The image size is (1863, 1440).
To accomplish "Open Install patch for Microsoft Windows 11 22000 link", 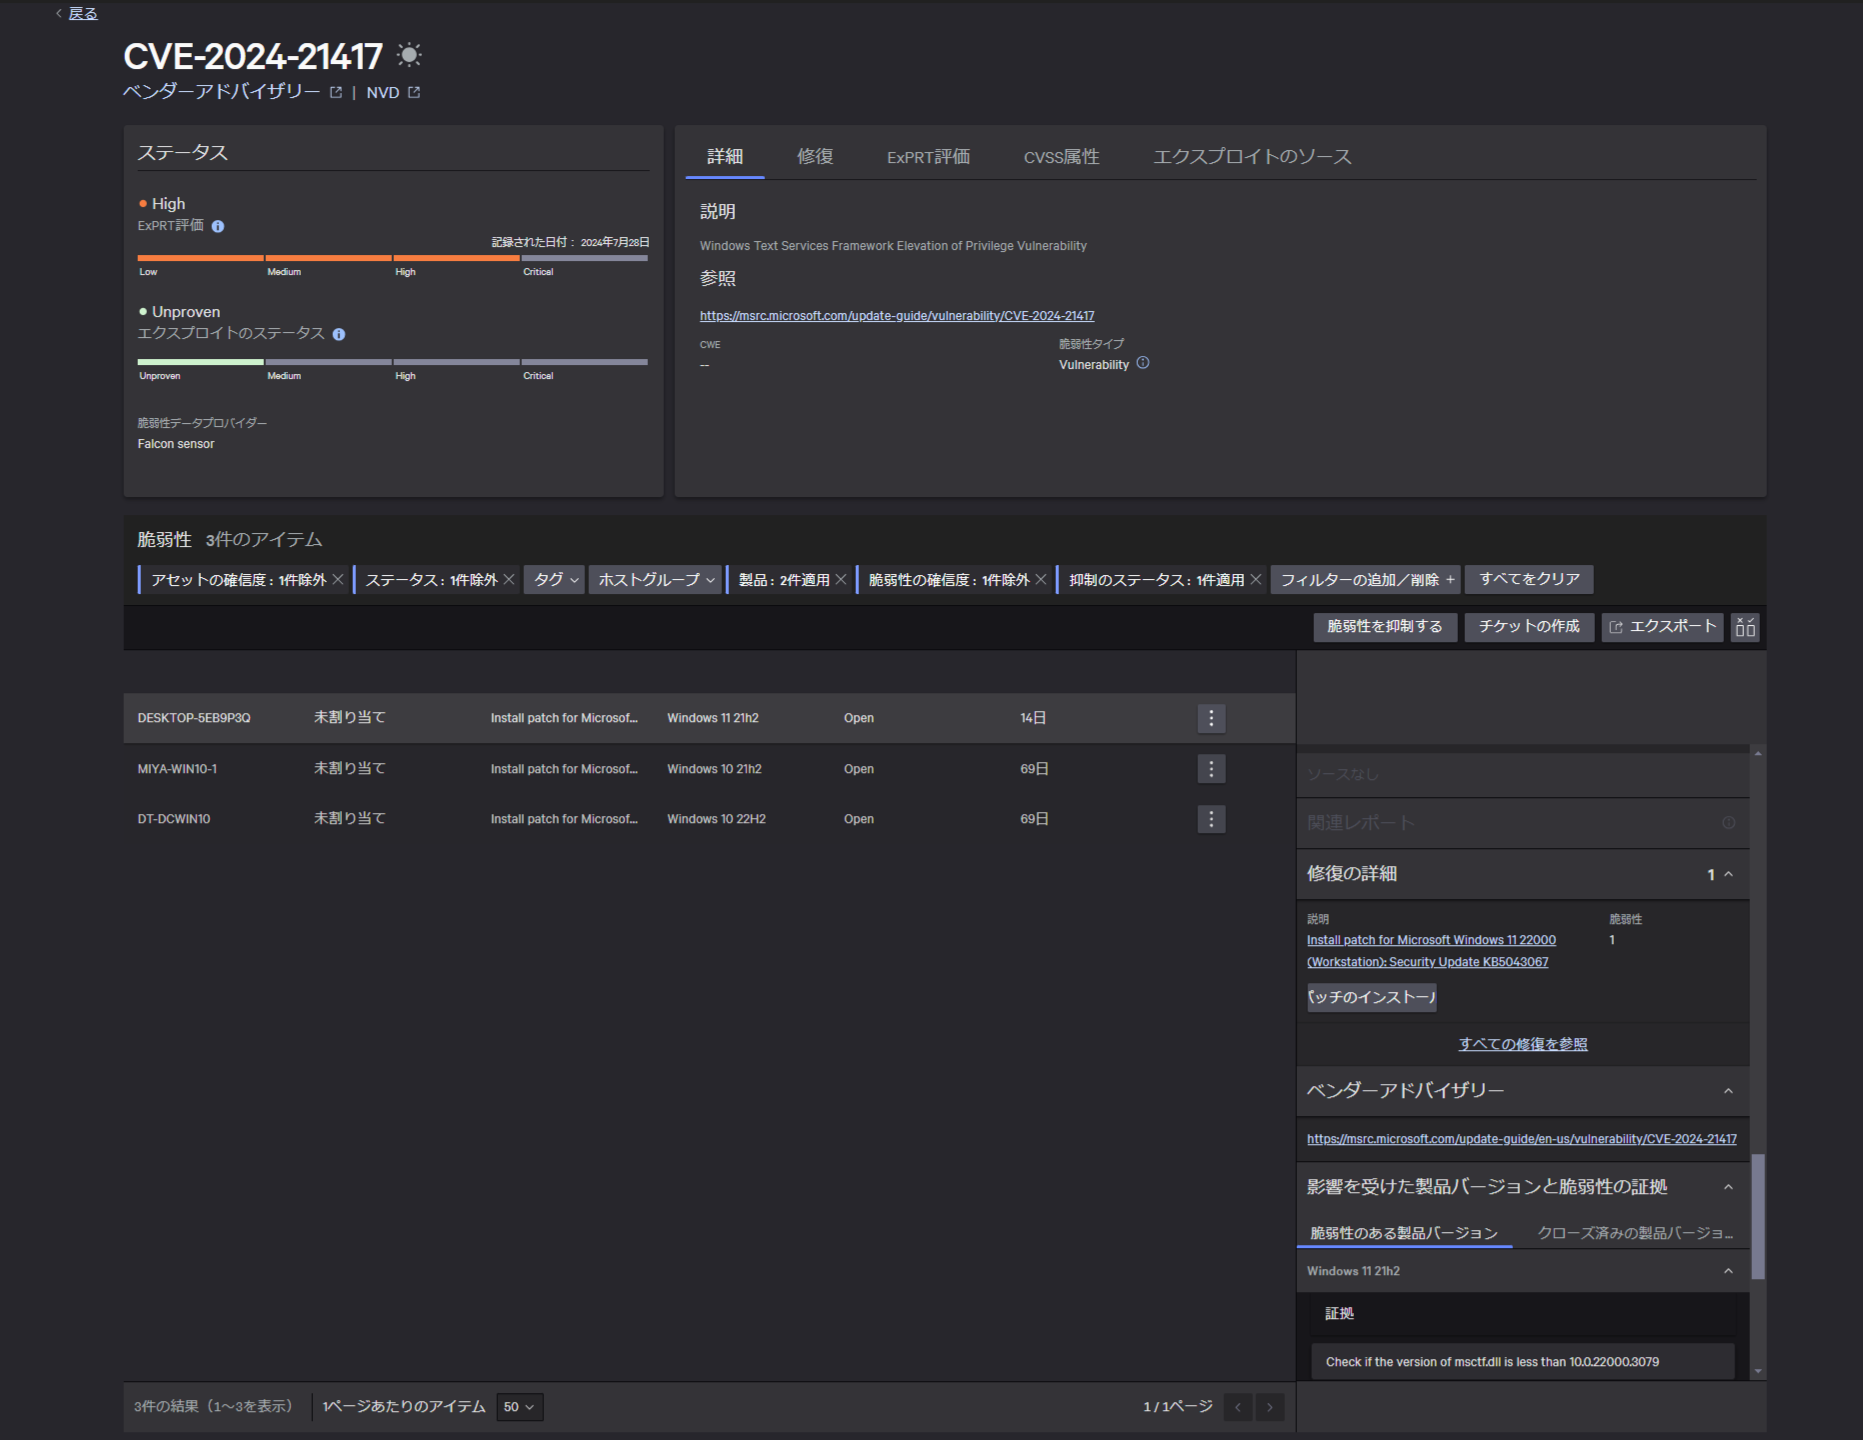I will tap(1431, 951).
